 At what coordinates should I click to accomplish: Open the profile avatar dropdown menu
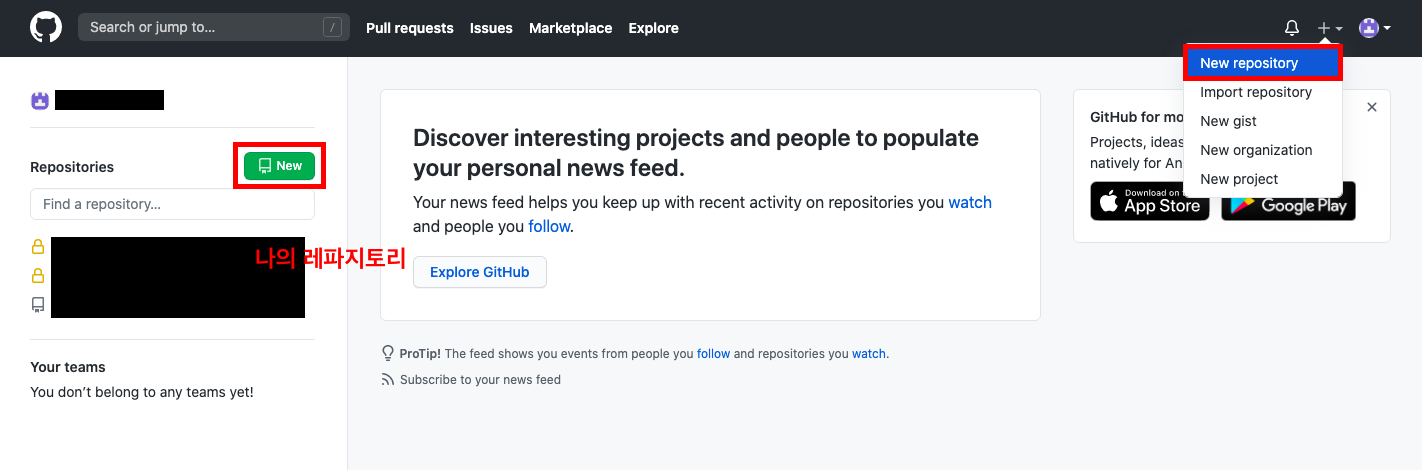tap(1374, 28)
